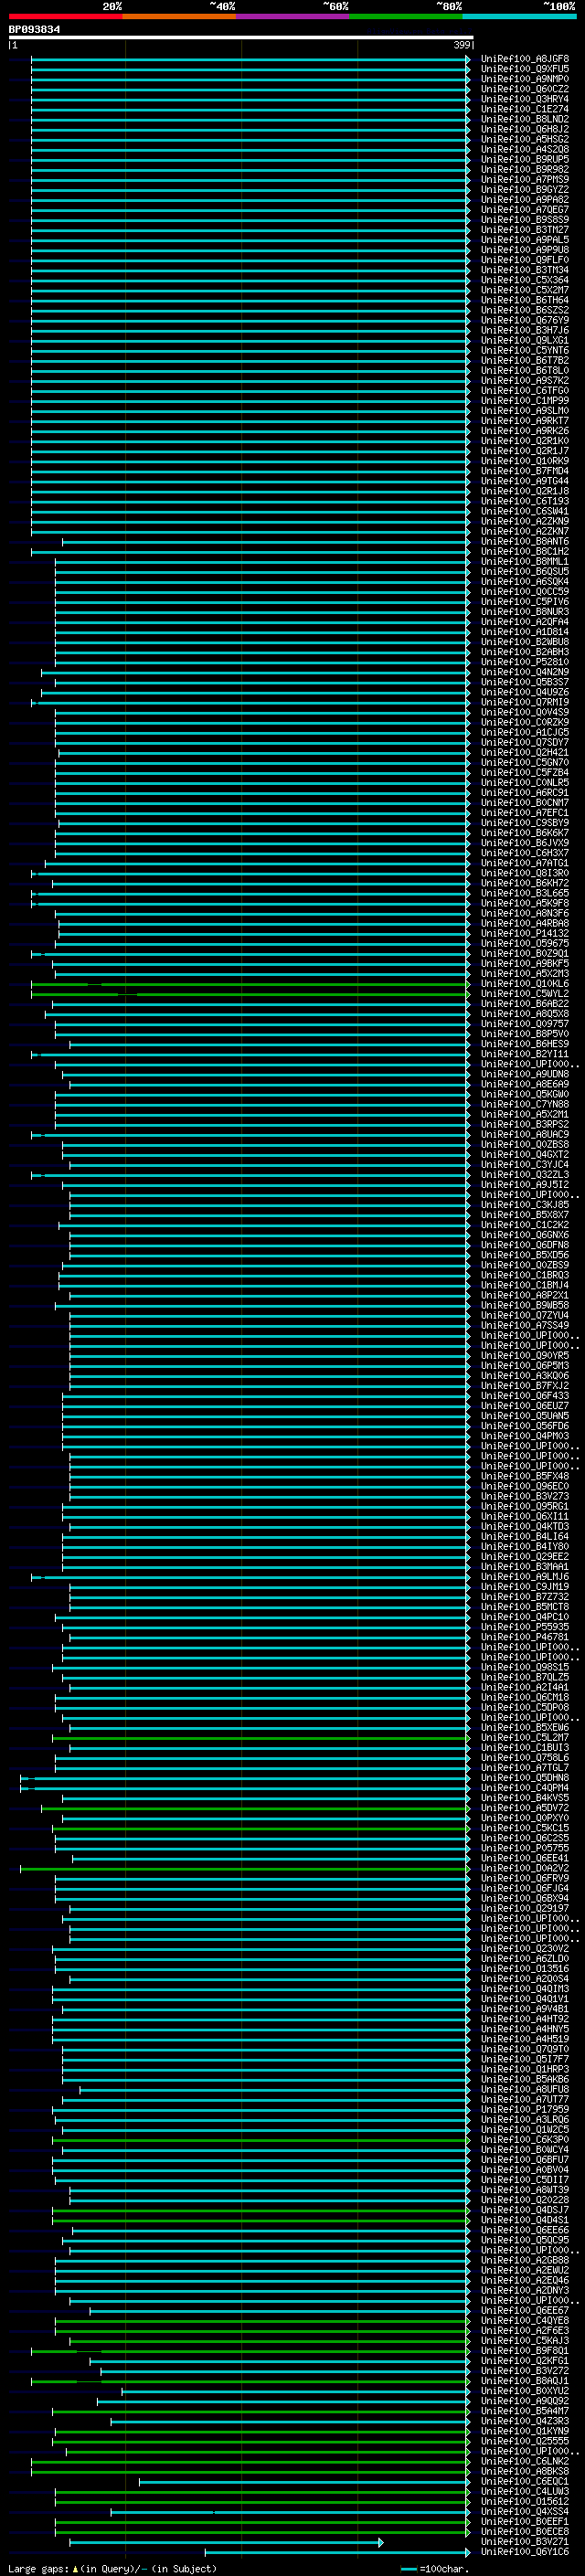Select hit label UniRef100_C7YN88

coord(525,1104)
